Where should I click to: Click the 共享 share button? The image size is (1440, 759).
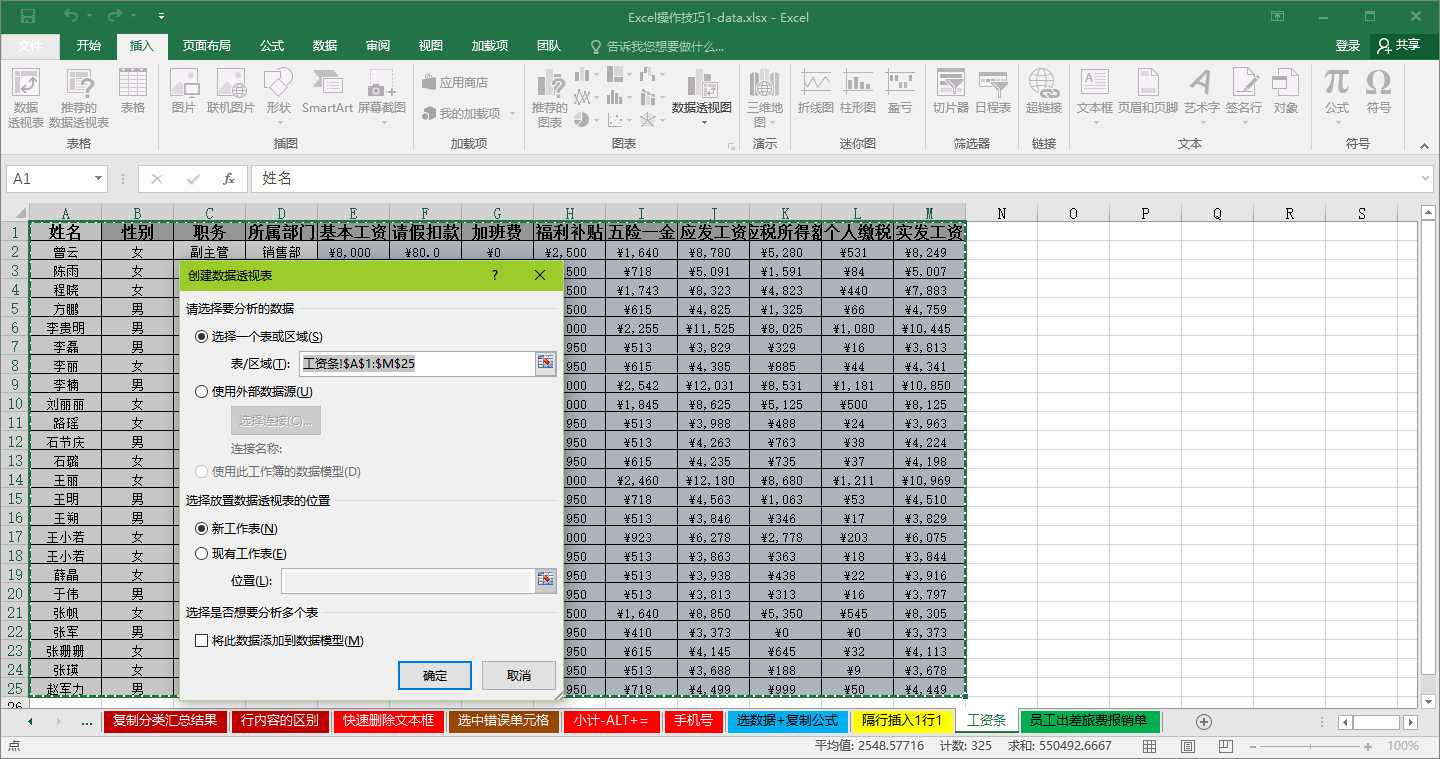tap(1398, 45)
